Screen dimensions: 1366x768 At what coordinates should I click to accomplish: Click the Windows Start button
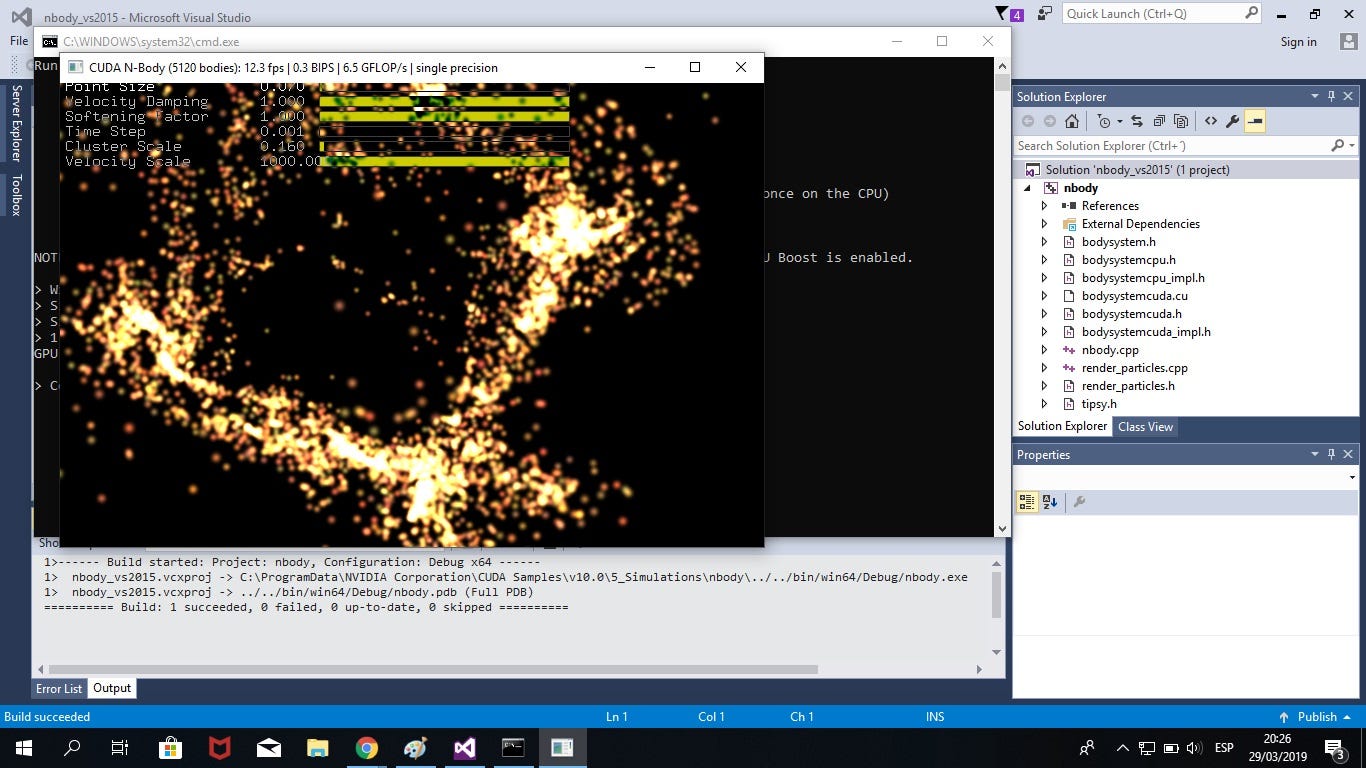23,747
